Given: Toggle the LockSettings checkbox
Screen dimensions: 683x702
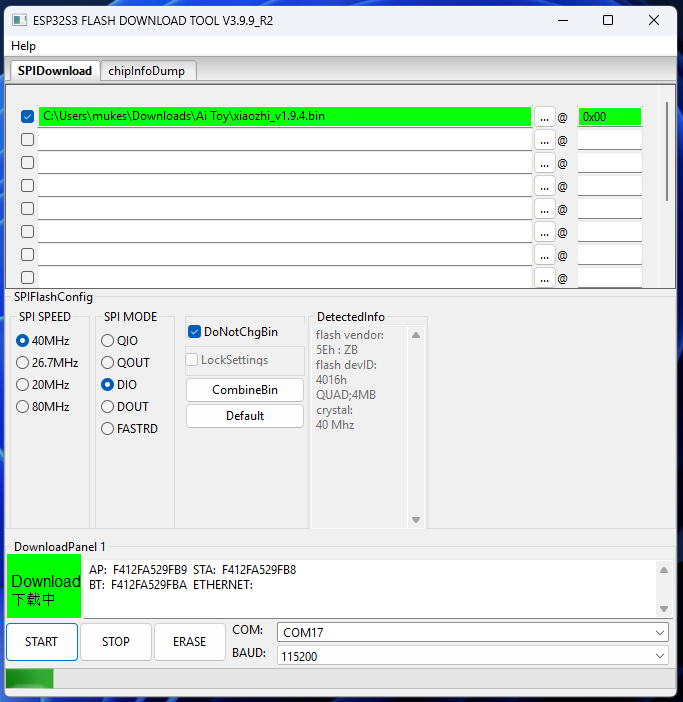Looking at the screenshot, I should [x=227, y=360].
